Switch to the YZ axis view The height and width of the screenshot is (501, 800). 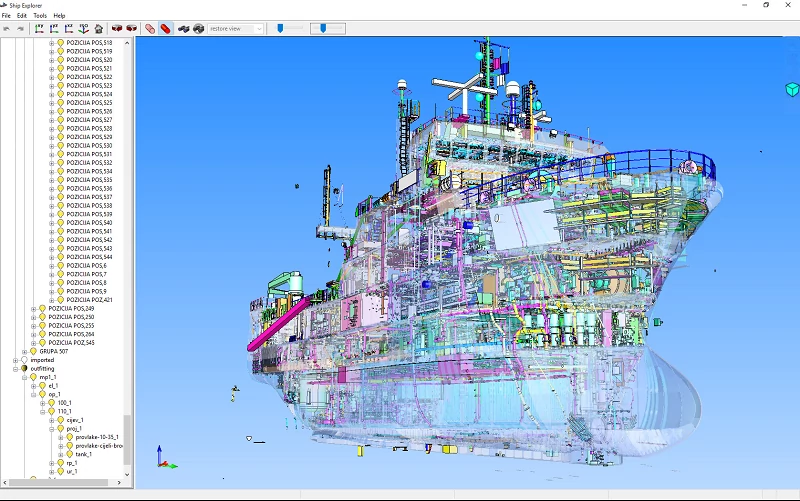(x=54, y=29)
